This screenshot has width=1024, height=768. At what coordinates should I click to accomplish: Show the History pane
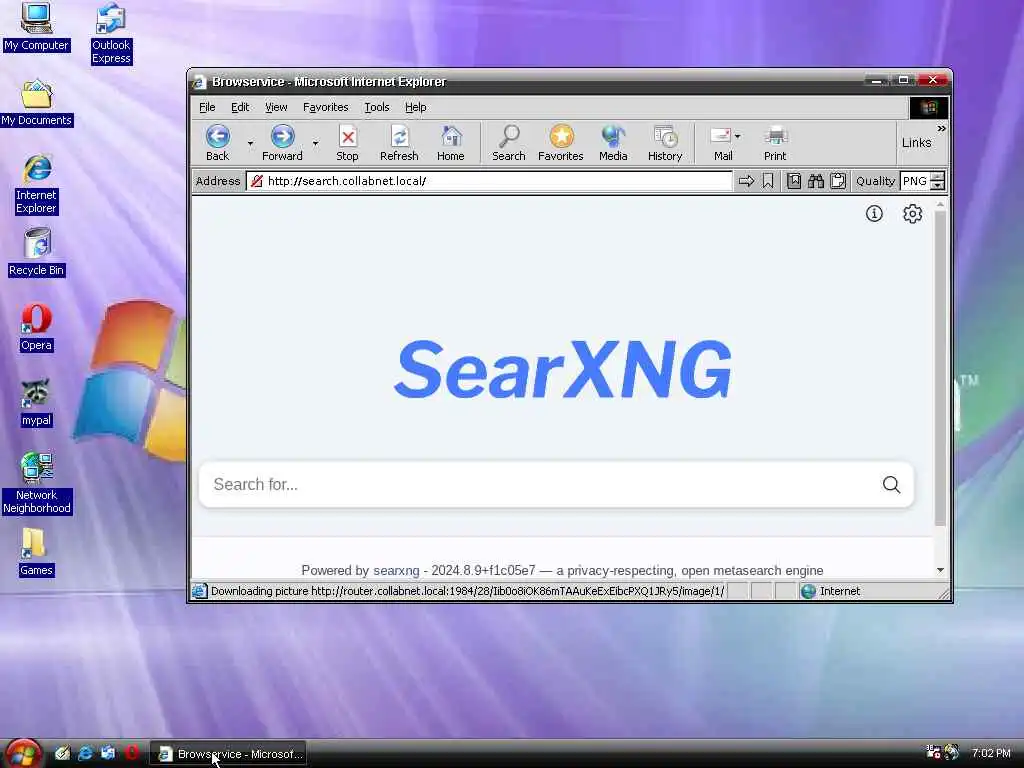coord(665,143)
